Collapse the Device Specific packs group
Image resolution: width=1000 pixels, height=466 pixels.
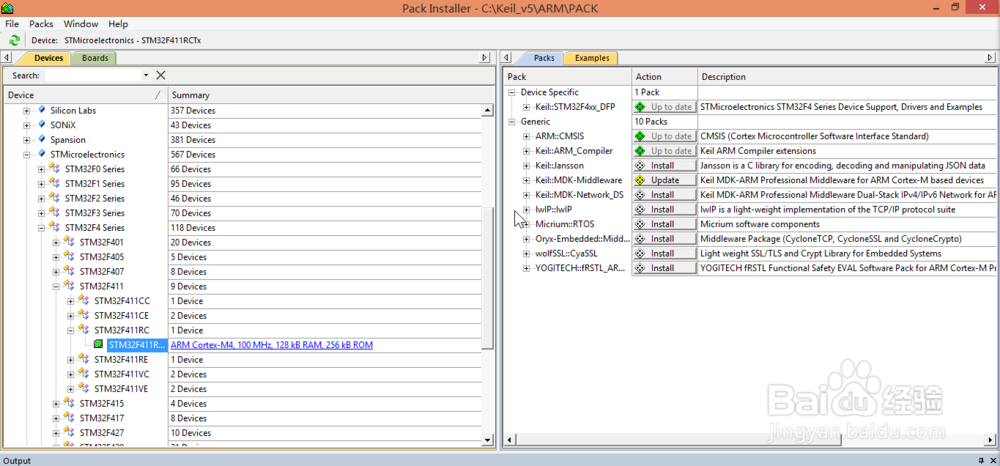(x=511, y=92)
